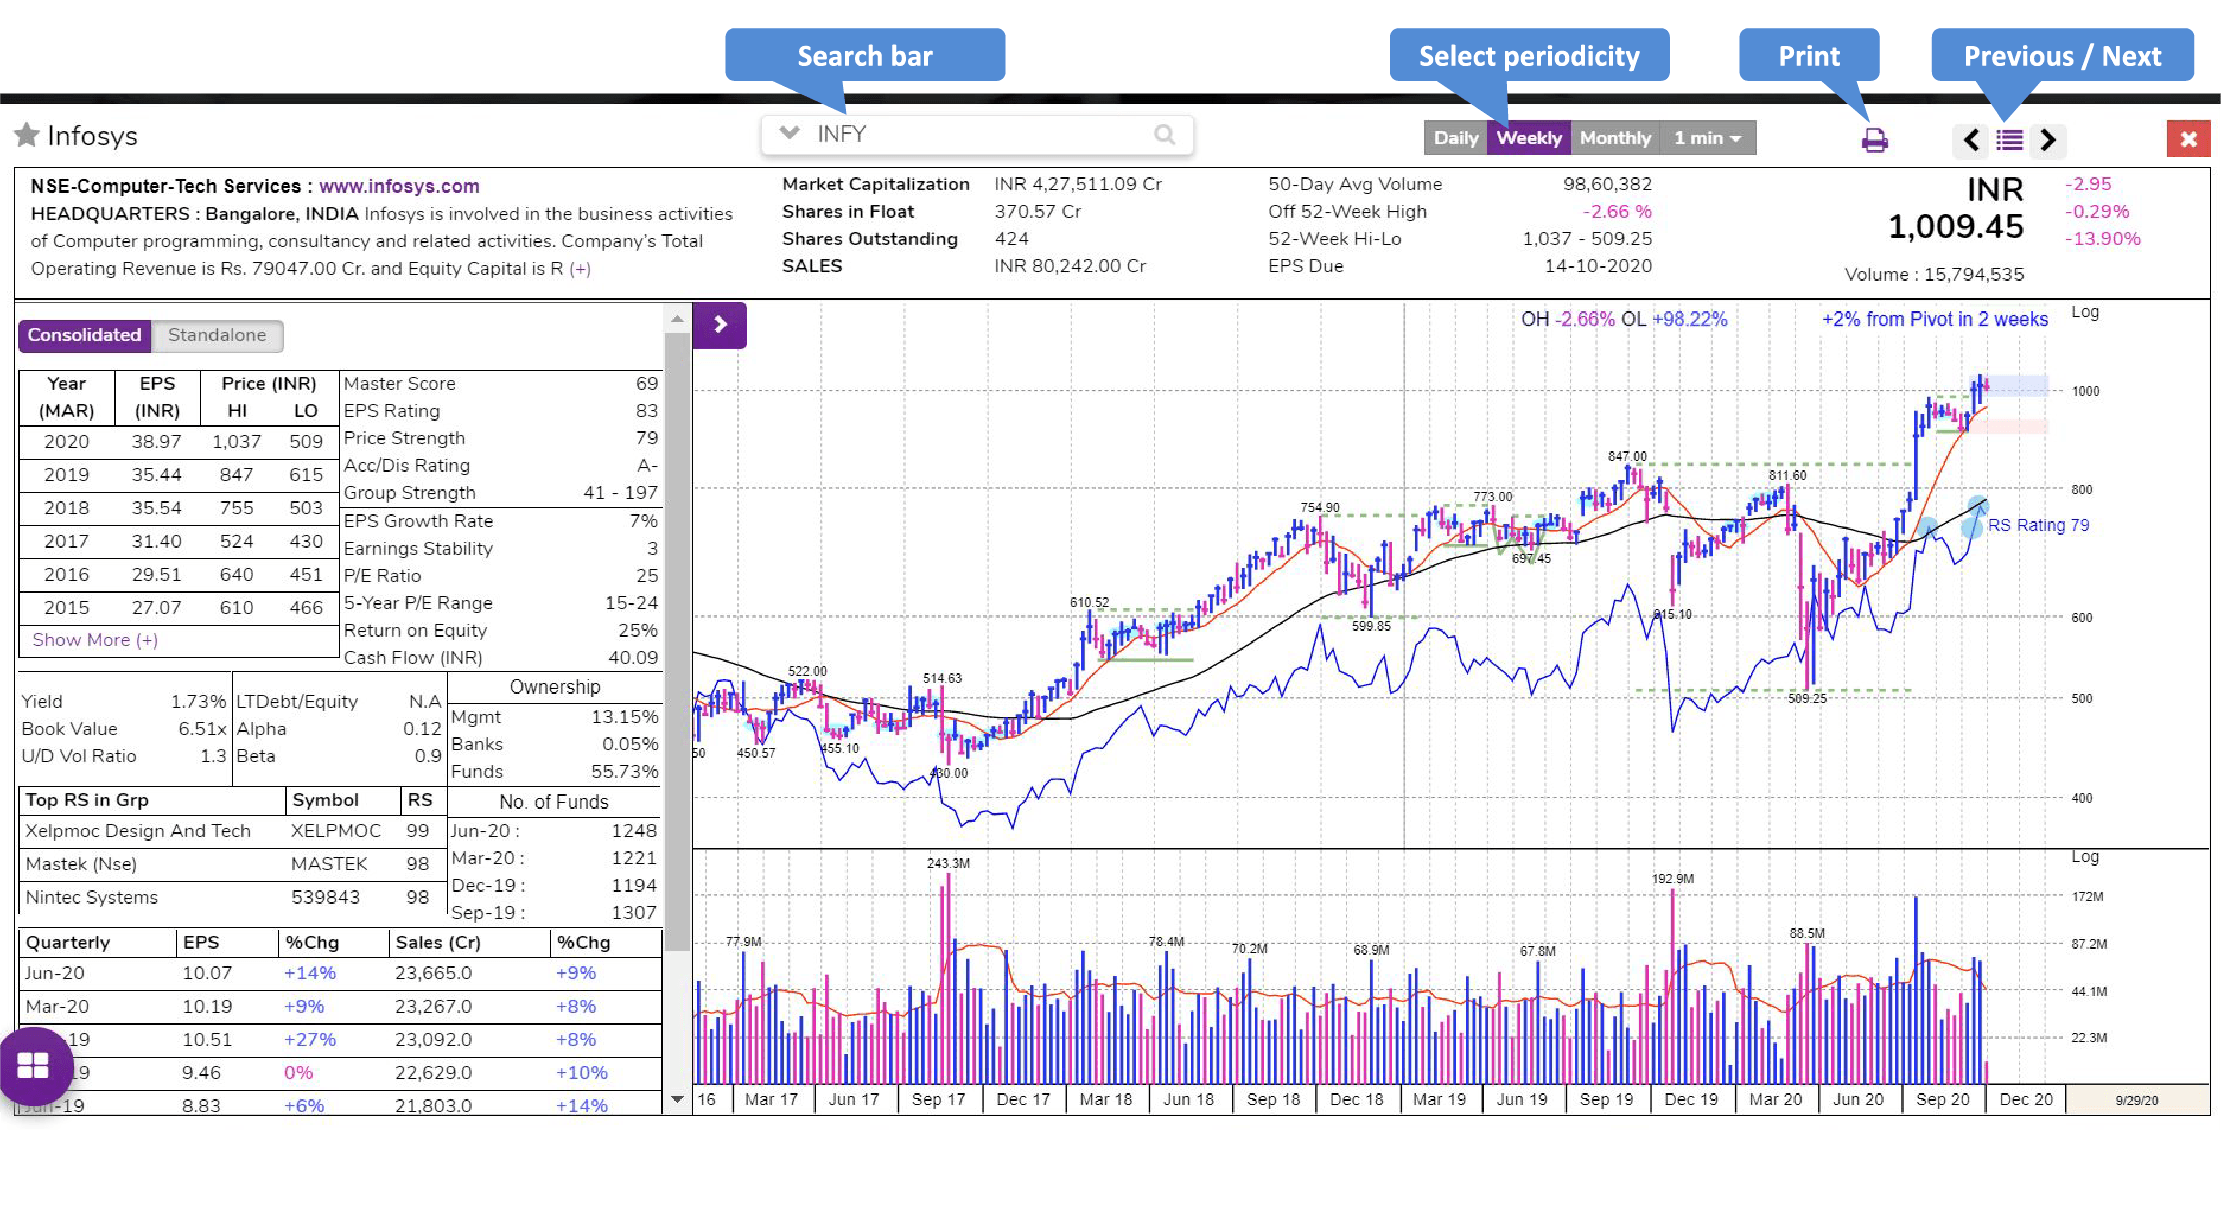Click the left panel scrollbar thumb
This screenshot has height=1225, width=2221.
click(677, 640)
